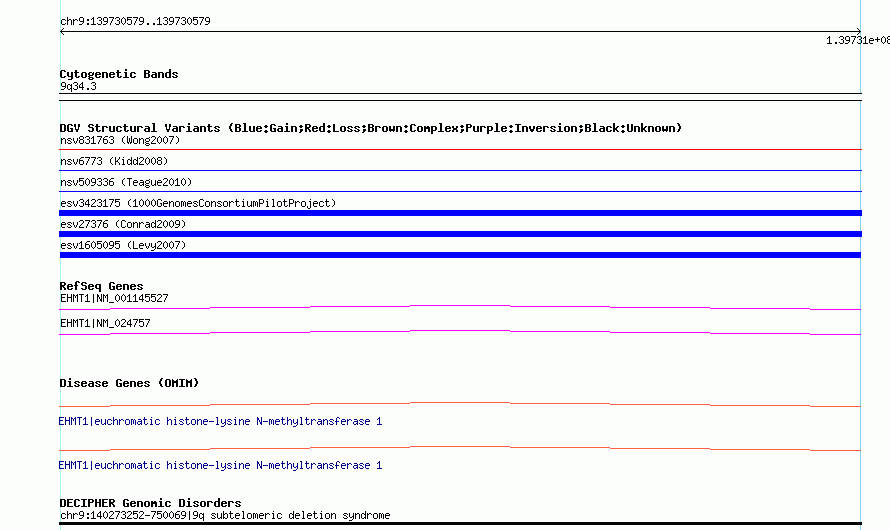Screen dimensions: 890x530
Task: Select the DGV Structural Variants track heading
Action: 371,128
